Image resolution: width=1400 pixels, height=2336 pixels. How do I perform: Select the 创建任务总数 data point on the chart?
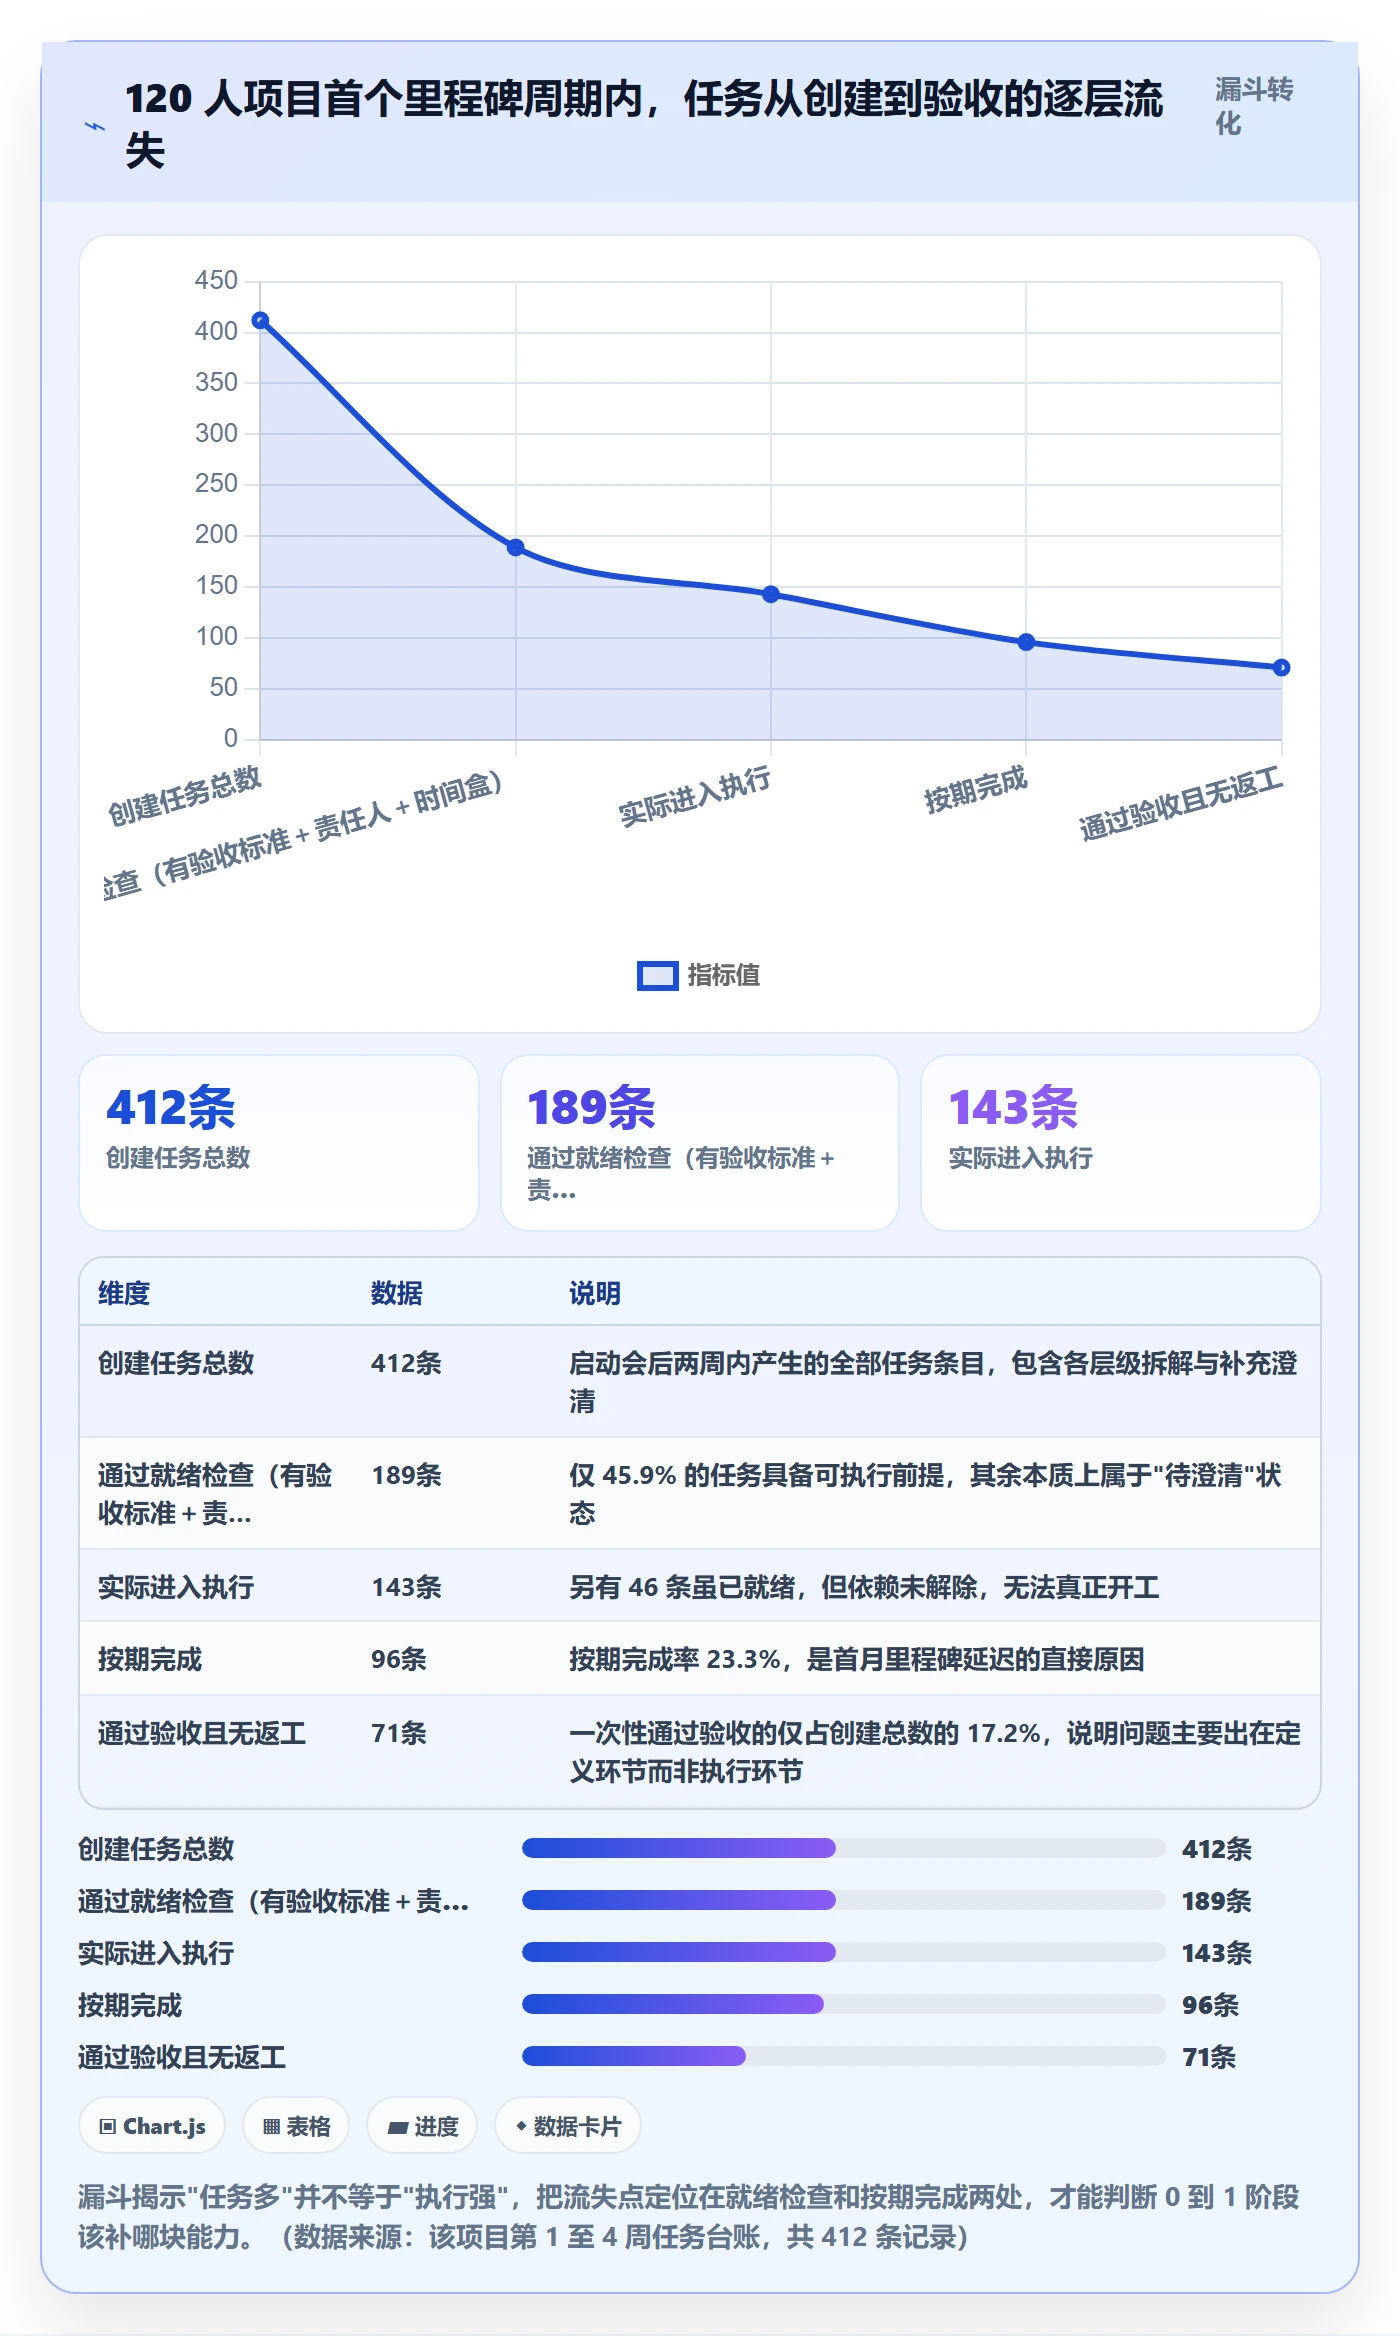pyautogui.click(x=260, y=321)
